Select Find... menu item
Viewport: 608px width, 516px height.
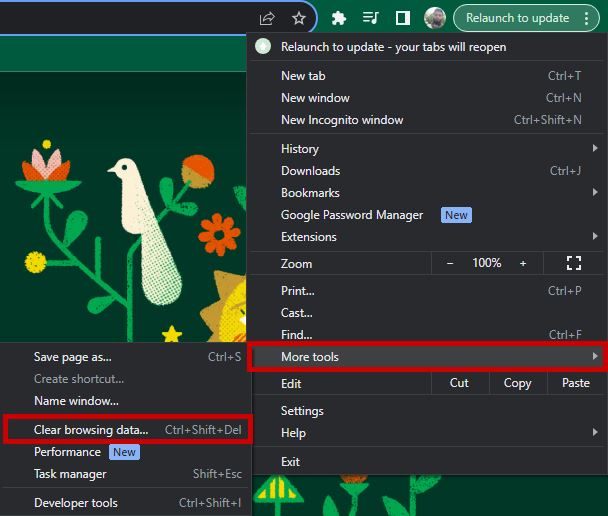pyautogui.click(x=427, y=334)
